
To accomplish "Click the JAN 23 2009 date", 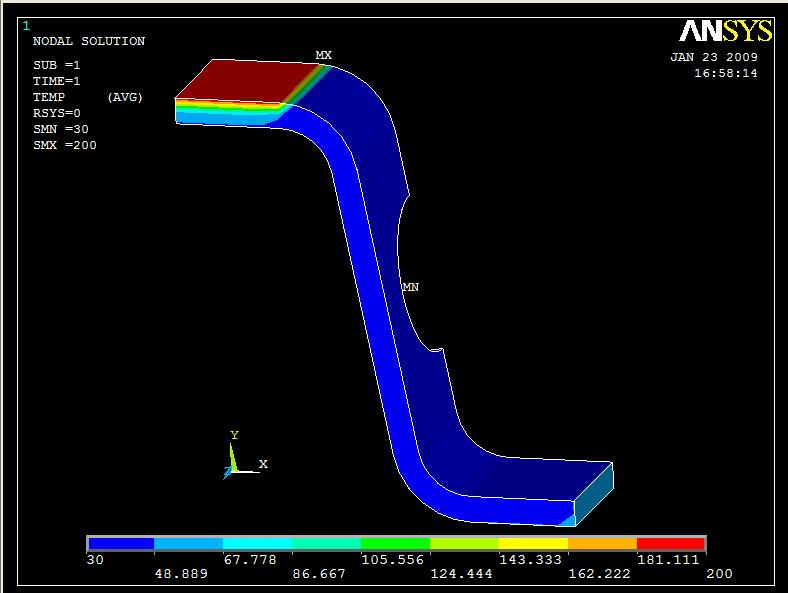I will click(x=714, y=57).
